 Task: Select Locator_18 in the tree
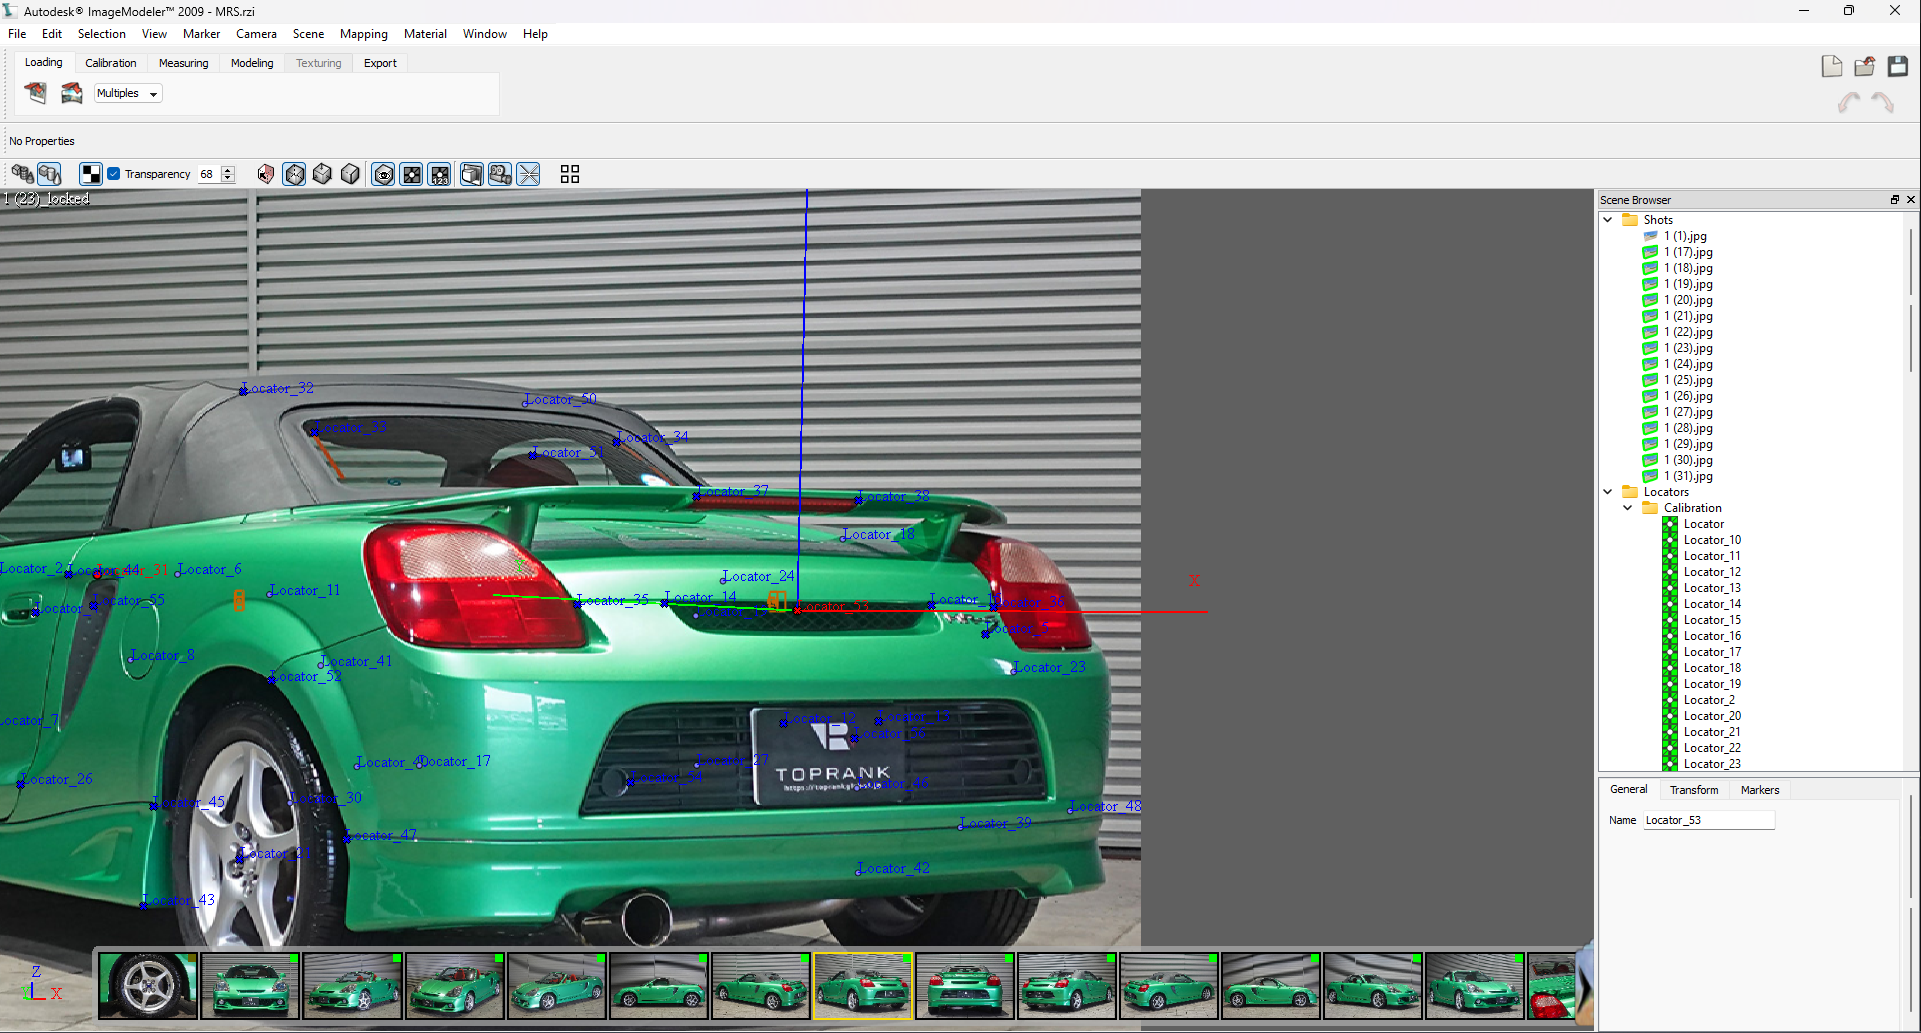1712,668
